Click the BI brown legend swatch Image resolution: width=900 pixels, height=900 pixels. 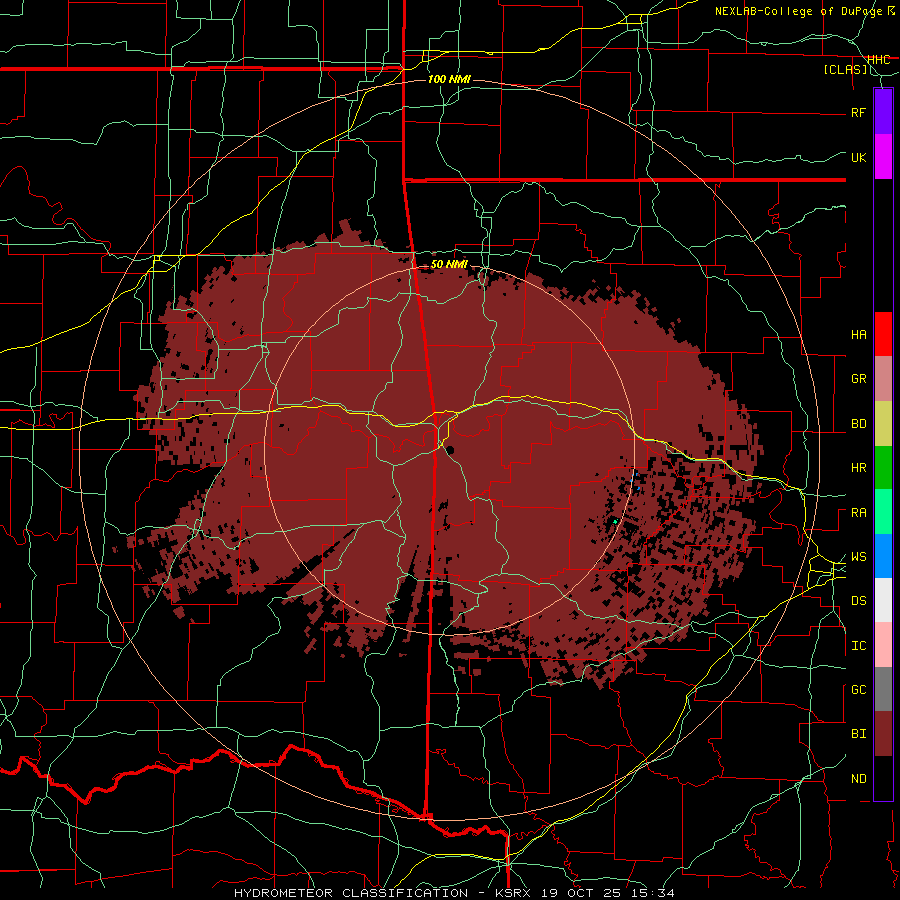pyautogui.click(x=883, y=734)
